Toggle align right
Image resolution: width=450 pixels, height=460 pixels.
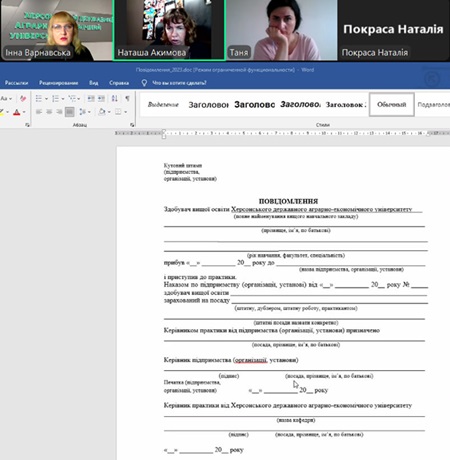click(59, 112)
